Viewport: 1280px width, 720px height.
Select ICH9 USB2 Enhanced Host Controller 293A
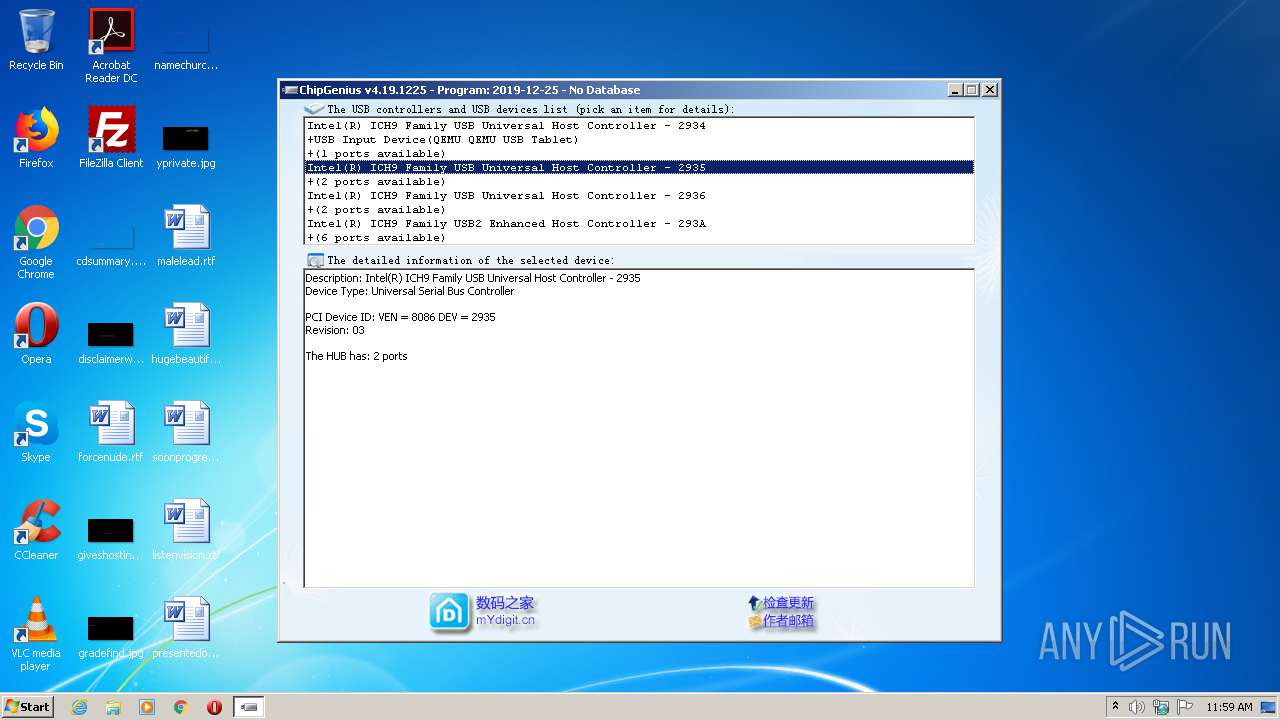coord(639,224)
